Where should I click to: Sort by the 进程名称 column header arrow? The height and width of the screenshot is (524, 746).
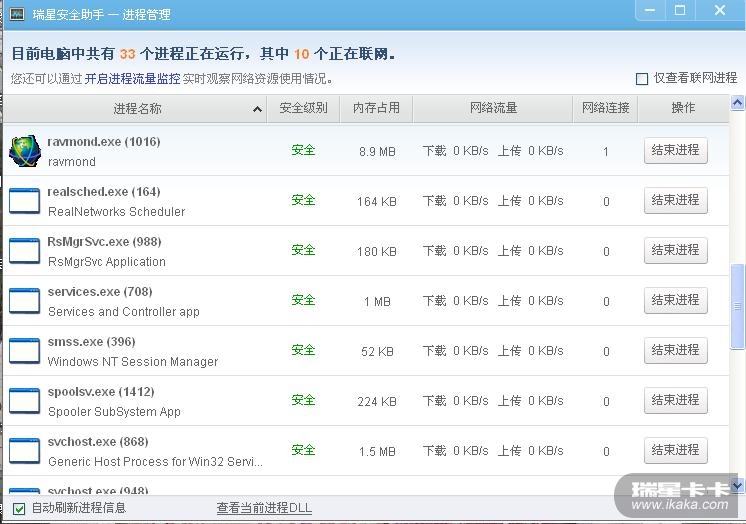point(257,109)
